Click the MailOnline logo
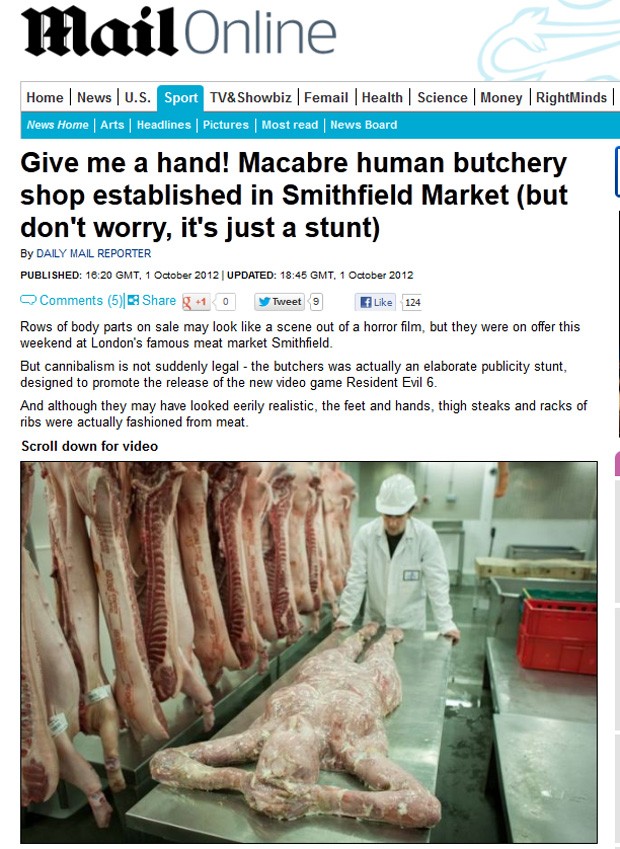Image resolution: width=620 pixels, height=849 pixels. point(179,34)
